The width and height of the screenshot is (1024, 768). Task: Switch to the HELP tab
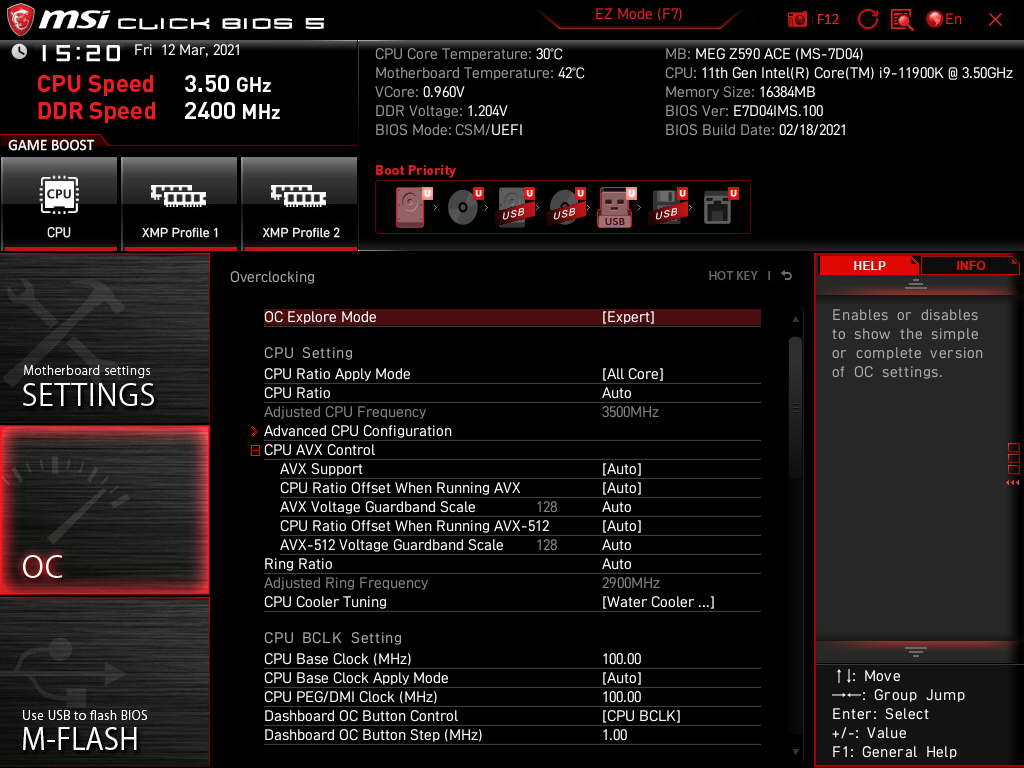[x=869, y=266]
